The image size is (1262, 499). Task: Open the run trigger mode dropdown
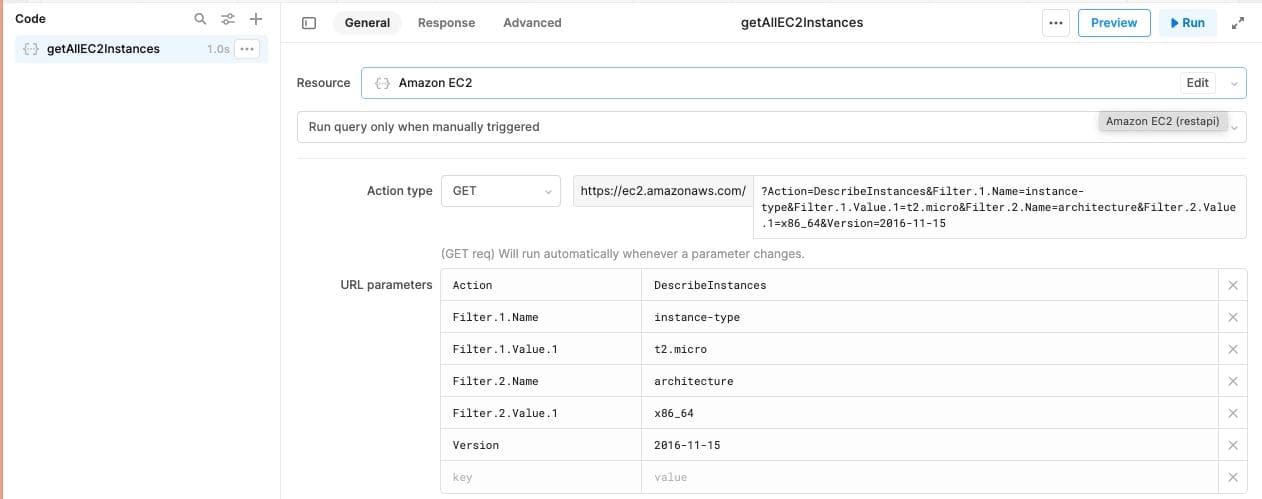click(1233, 128)
